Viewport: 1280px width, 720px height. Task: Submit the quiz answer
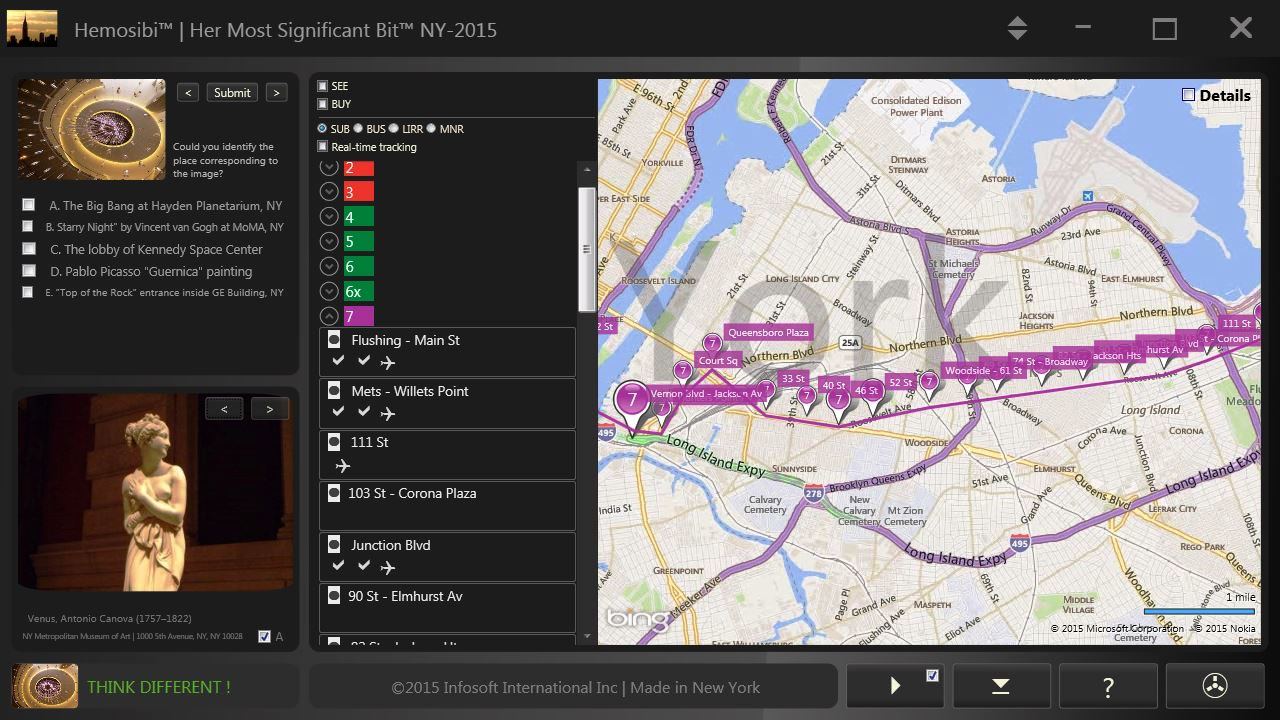[x=232, y=92]
